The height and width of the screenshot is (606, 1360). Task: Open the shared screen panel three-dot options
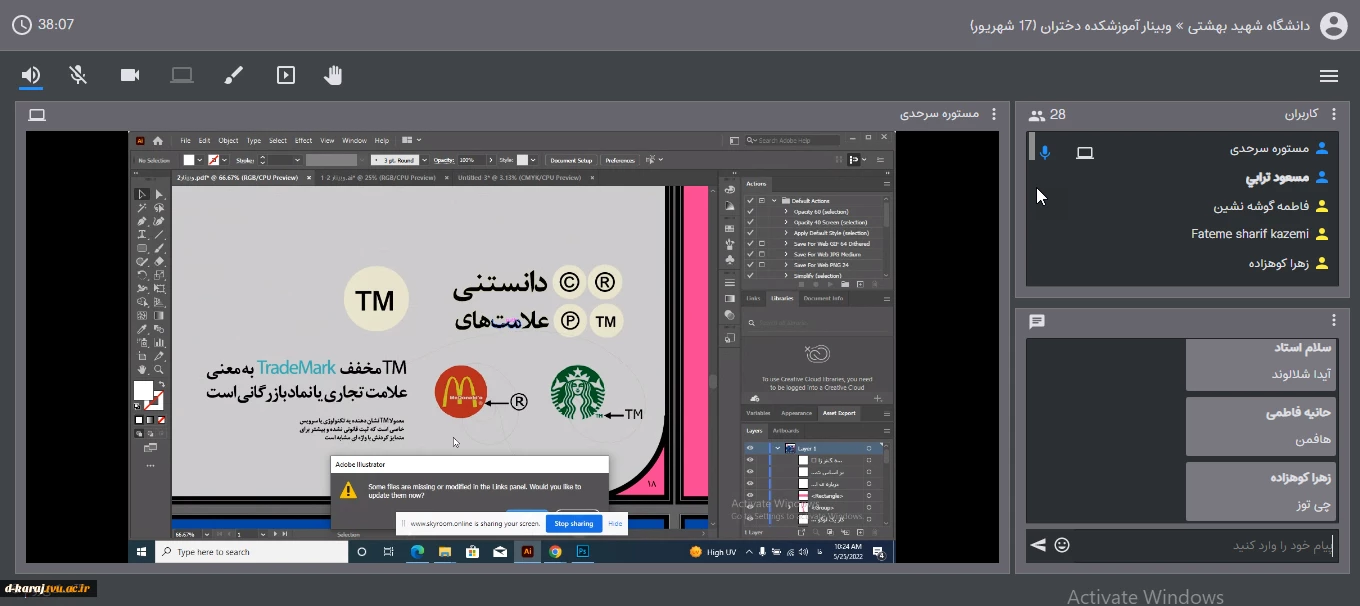click(x=994, y=114)
